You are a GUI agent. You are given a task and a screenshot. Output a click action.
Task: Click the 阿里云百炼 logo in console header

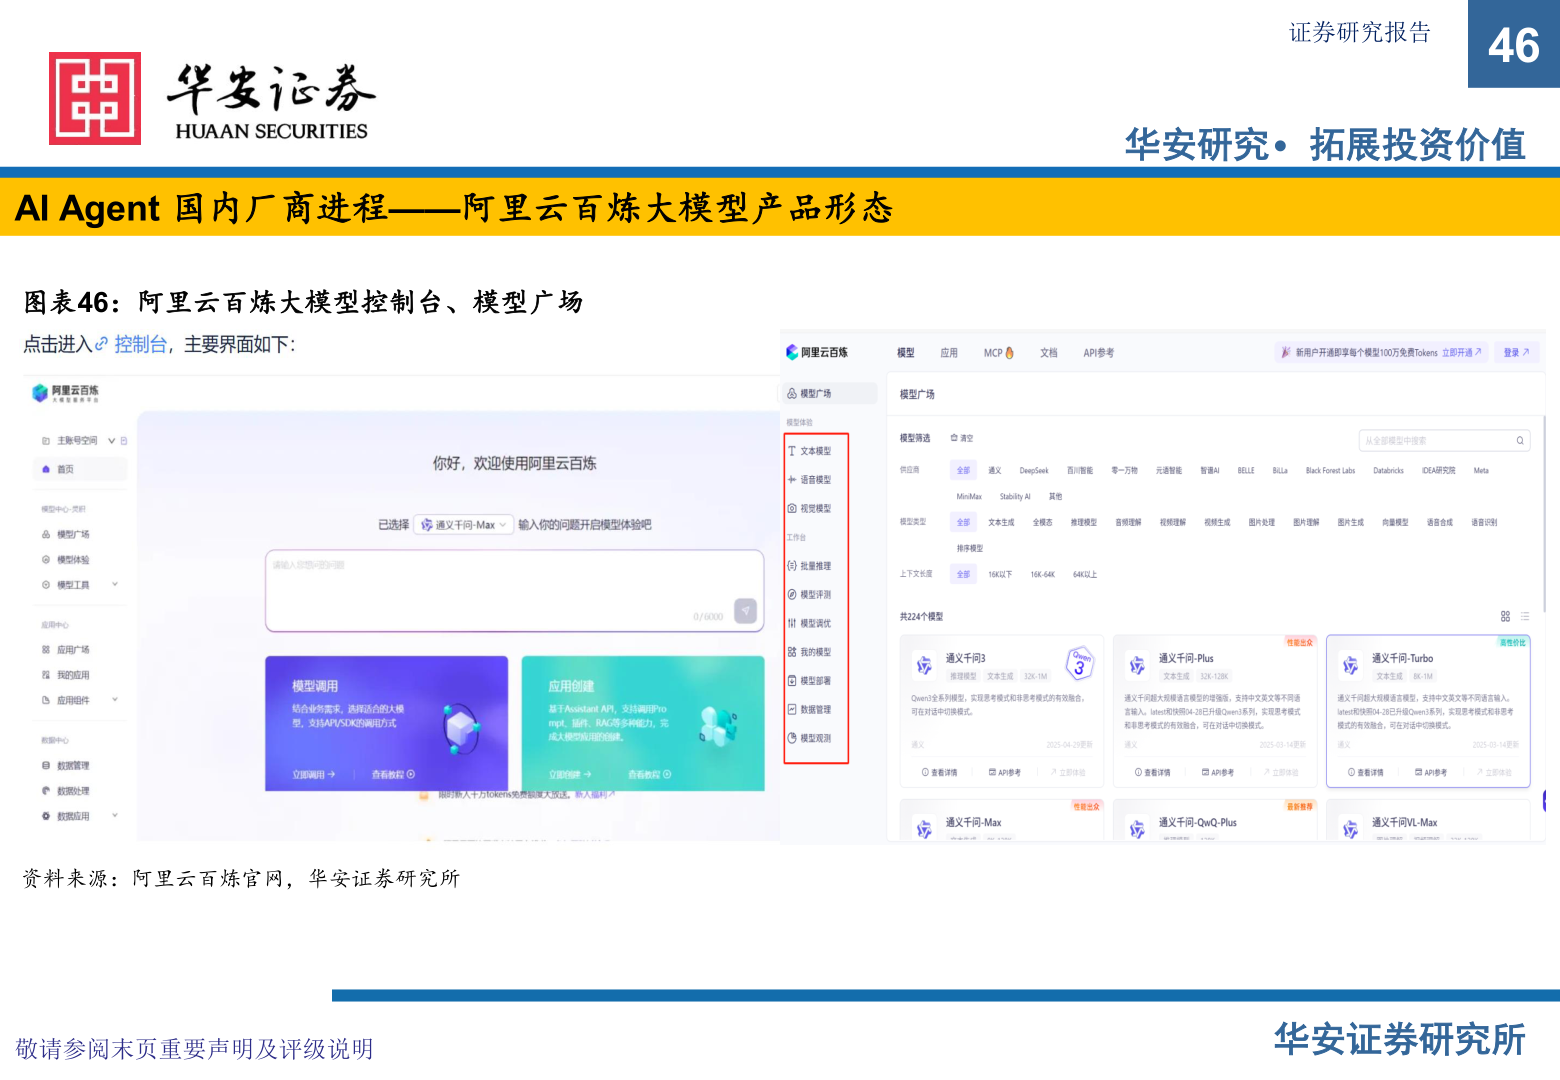[65, 393]
